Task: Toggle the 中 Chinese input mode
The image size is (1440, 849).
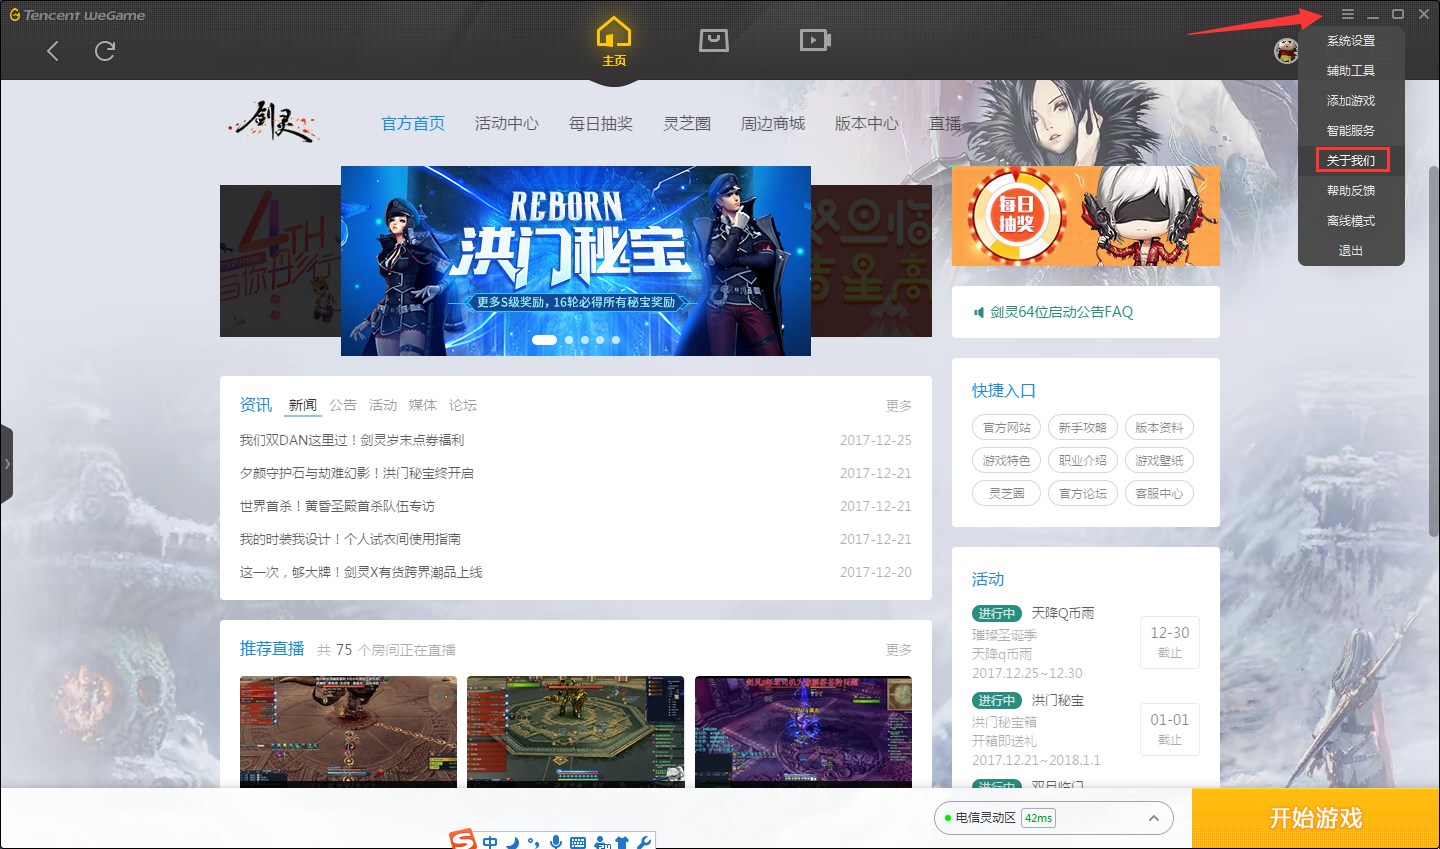Action: point(490,842)
